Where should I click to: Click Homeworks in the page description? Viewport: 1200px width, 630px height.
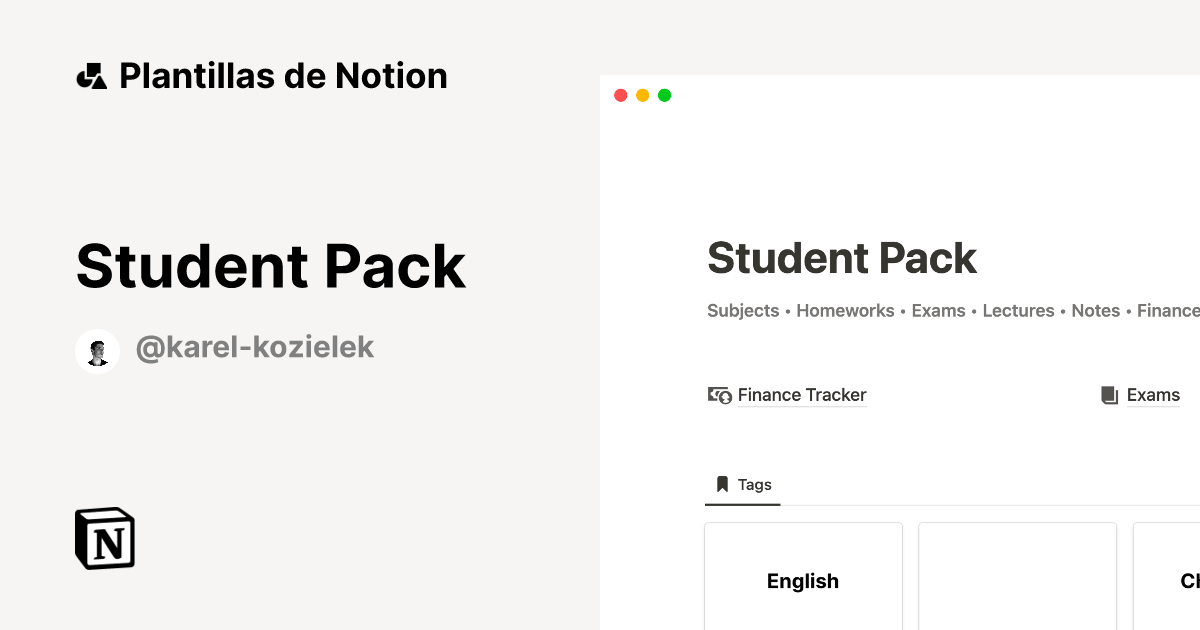(x=845, y=311)
